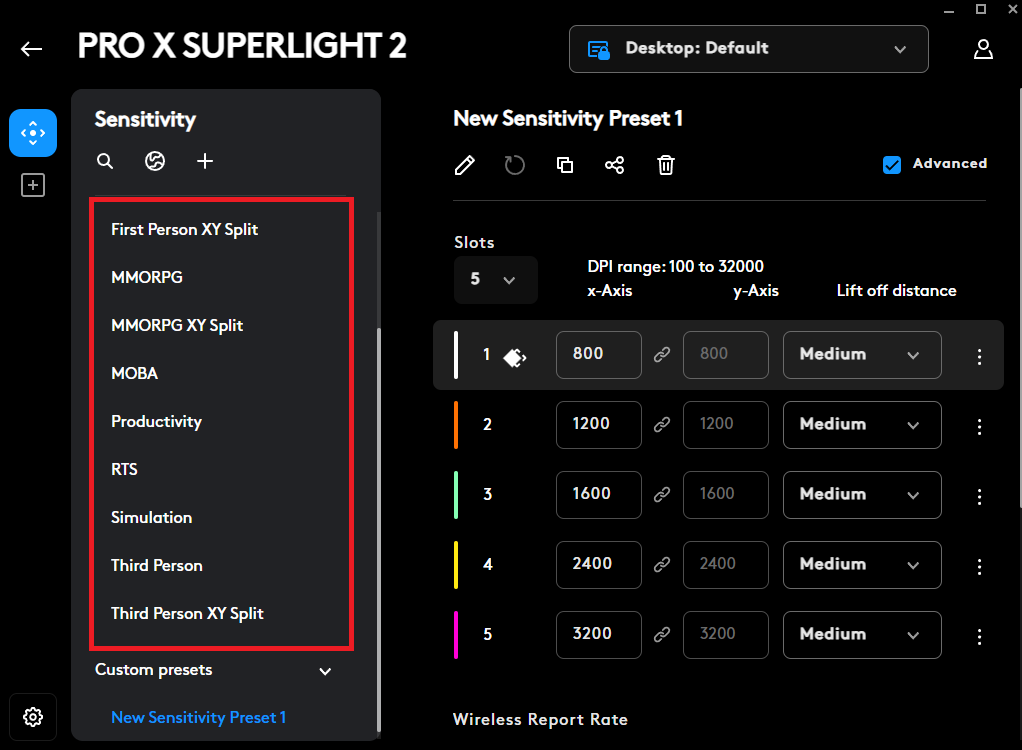Image resolution: width=1022 pixels, height=750 pixels.
Task: Open more options for slot 2
Action: [979, 427]
